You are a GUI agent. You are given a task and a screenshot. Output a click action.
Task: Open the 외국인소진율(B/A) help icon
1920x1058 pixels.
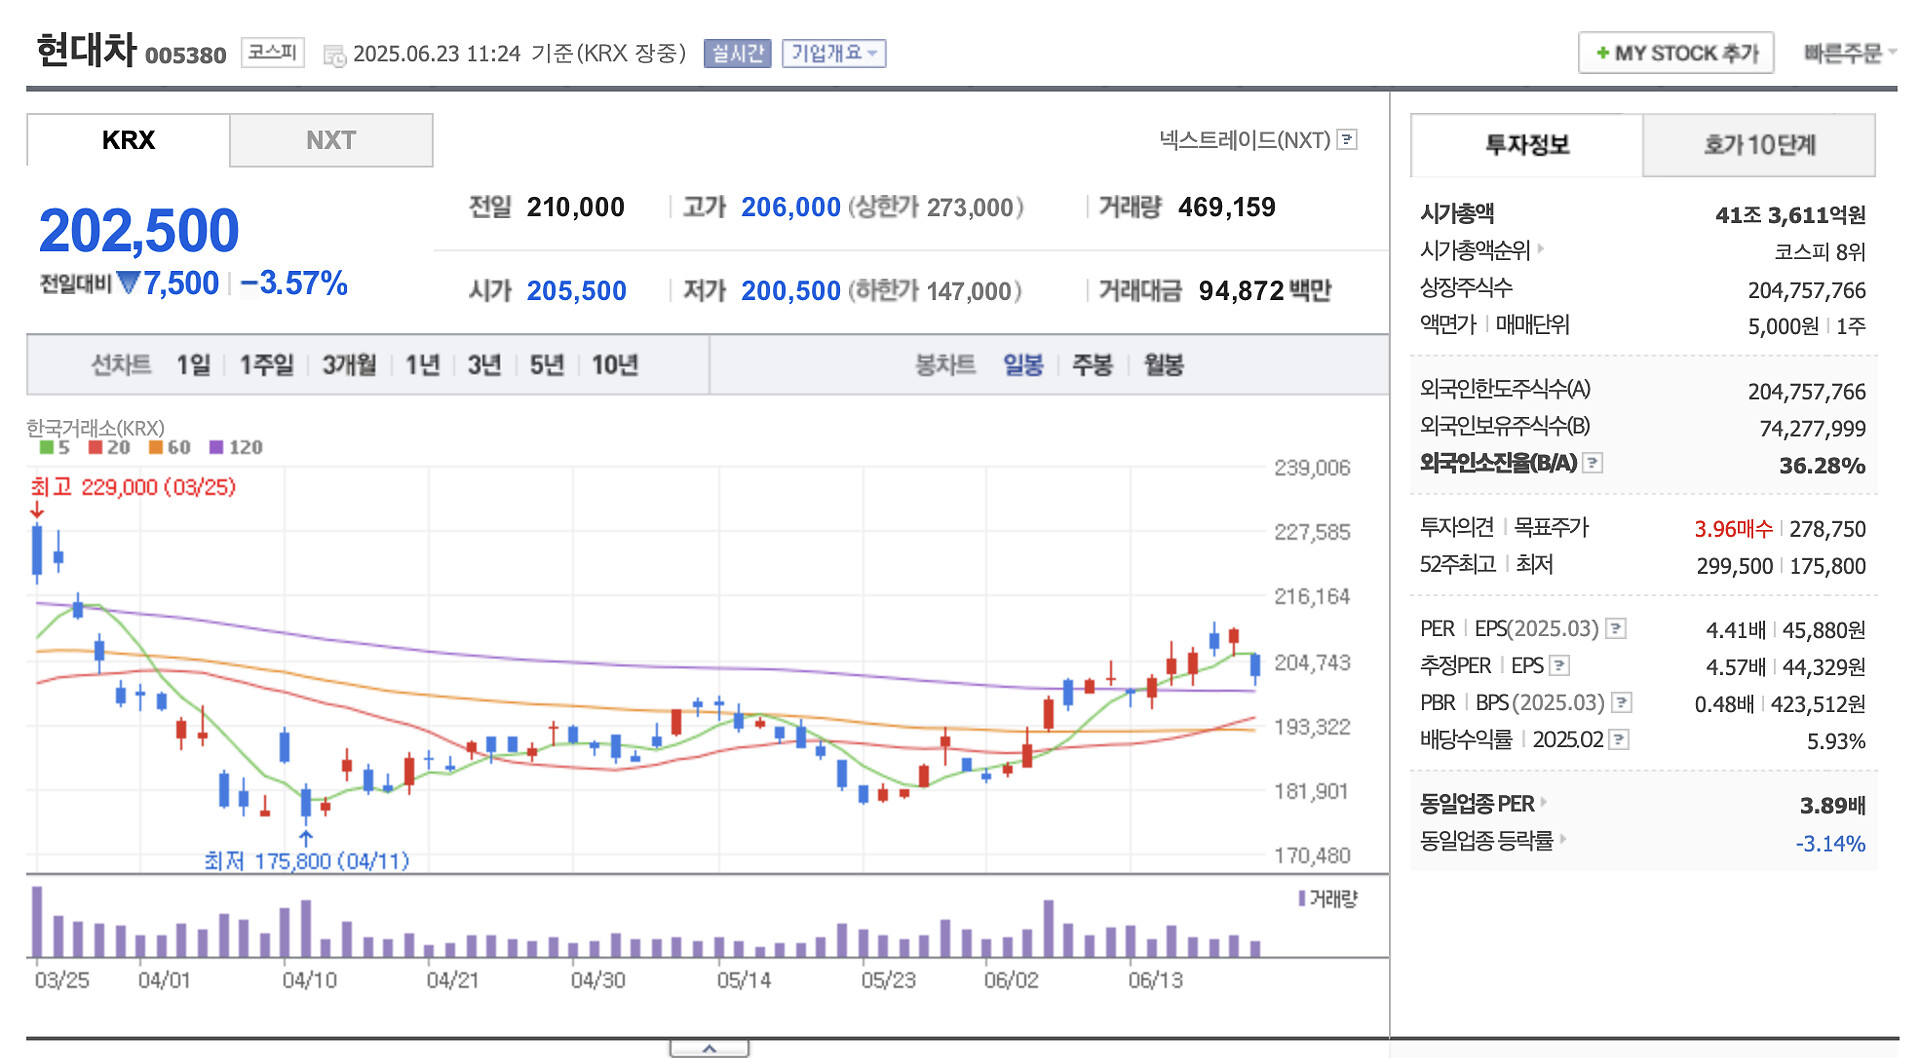point(1594,463)
